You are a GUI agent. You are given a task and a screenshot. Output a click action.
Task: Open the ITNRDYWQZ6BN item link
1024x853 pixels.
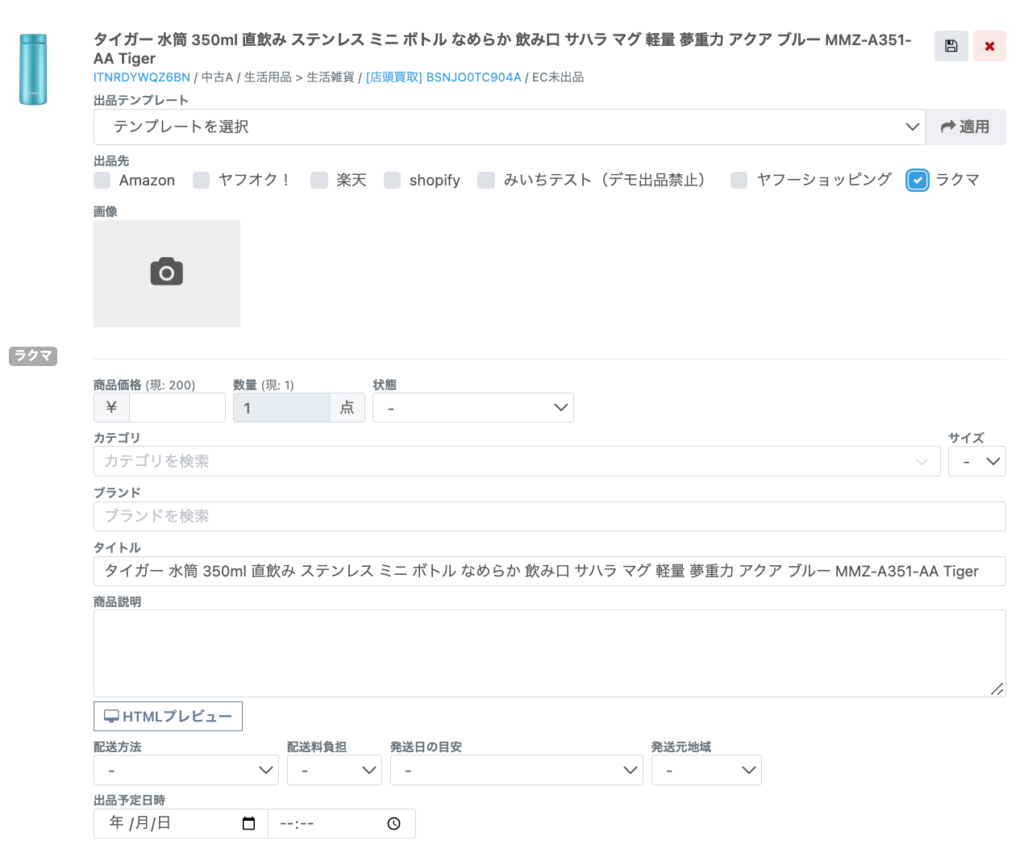pos(142,77)
